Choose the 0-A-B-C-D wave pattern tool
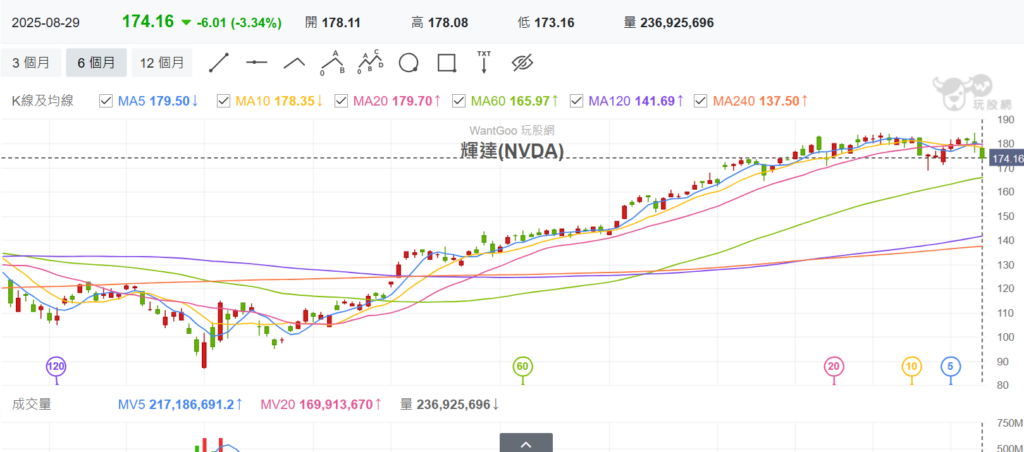Image resolution: width=1024 pixels, height=452 pixels. click(x=370, y=62)
